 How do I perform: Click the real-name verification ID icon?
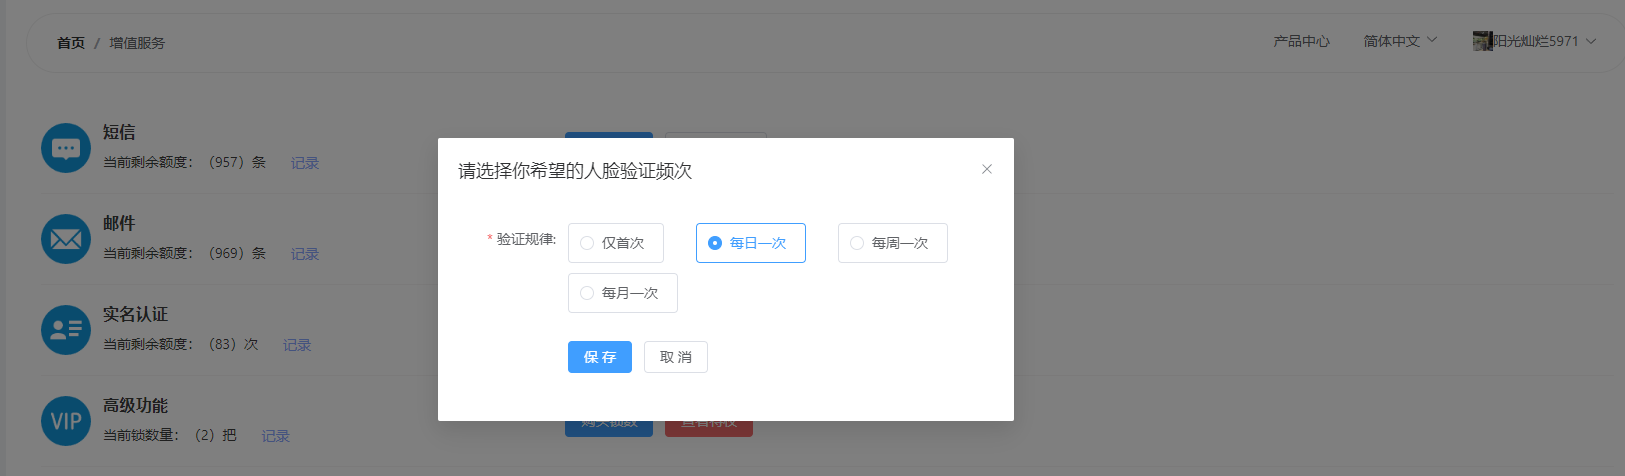66,330
